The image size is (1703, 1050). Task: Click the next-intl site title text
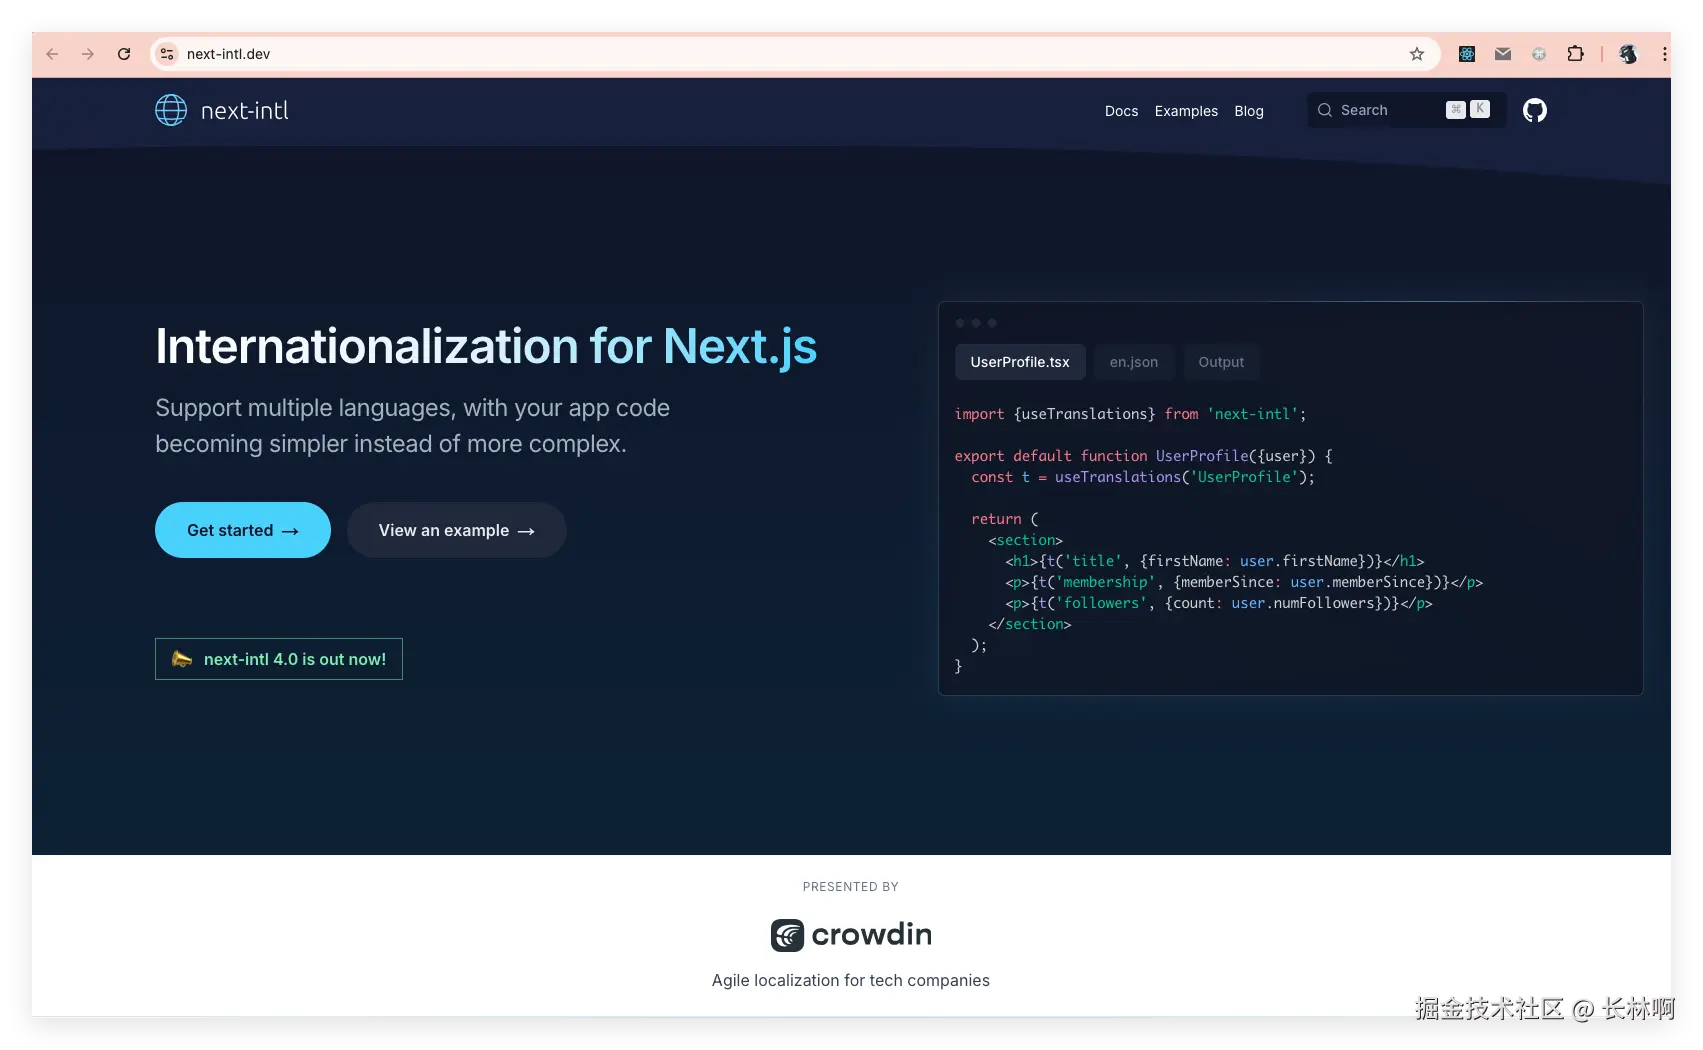pyautogui.click(x=245, y=111)
